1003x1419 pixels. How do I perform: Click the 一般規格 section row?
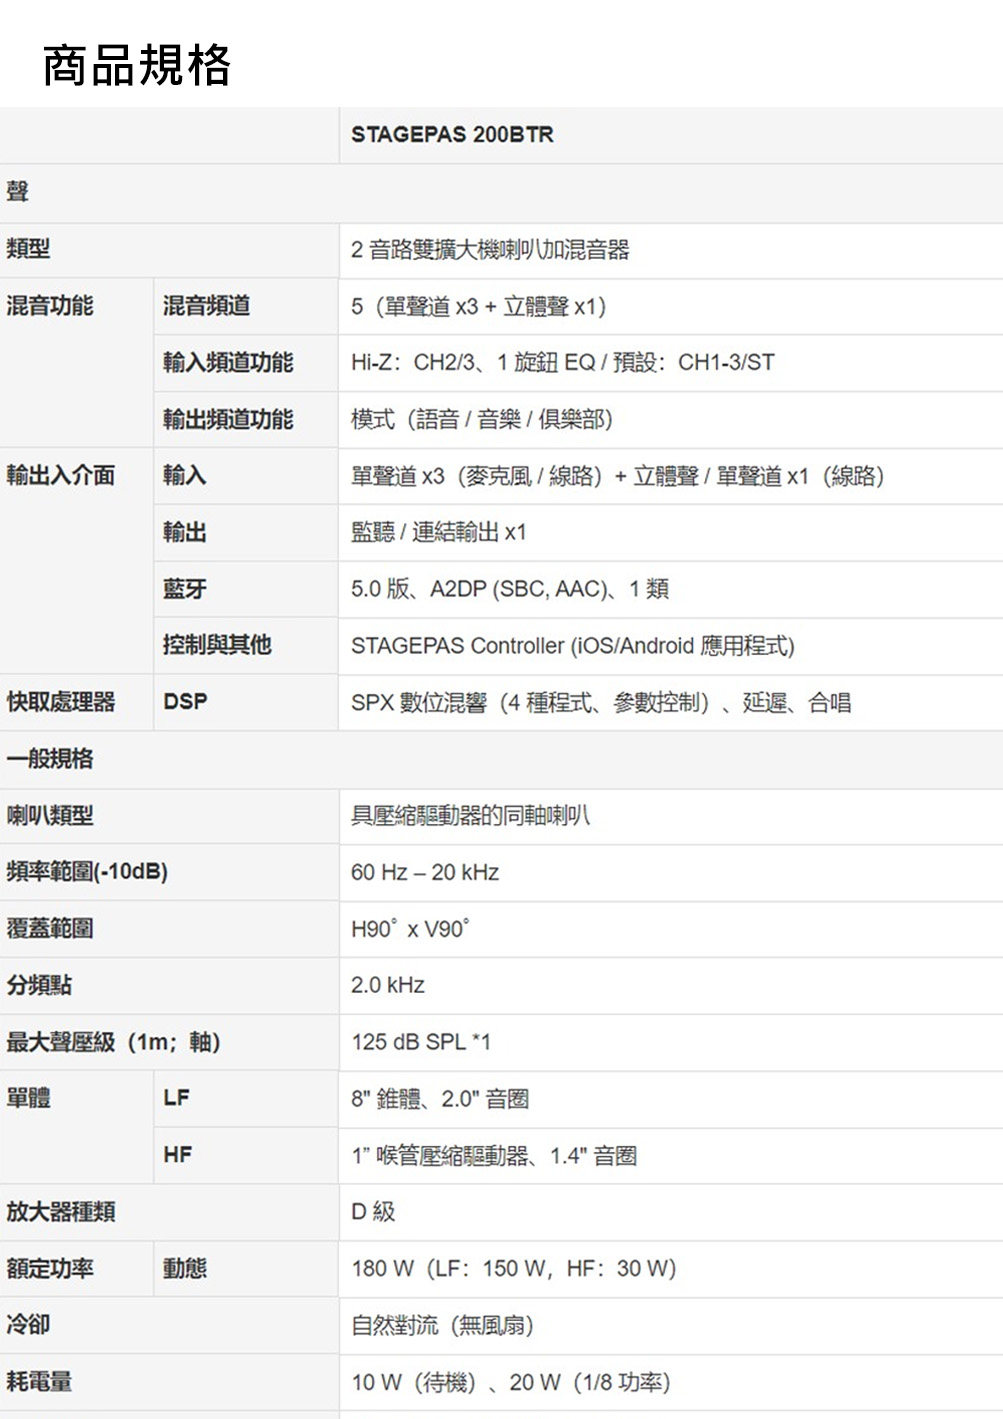click(501, 759)
